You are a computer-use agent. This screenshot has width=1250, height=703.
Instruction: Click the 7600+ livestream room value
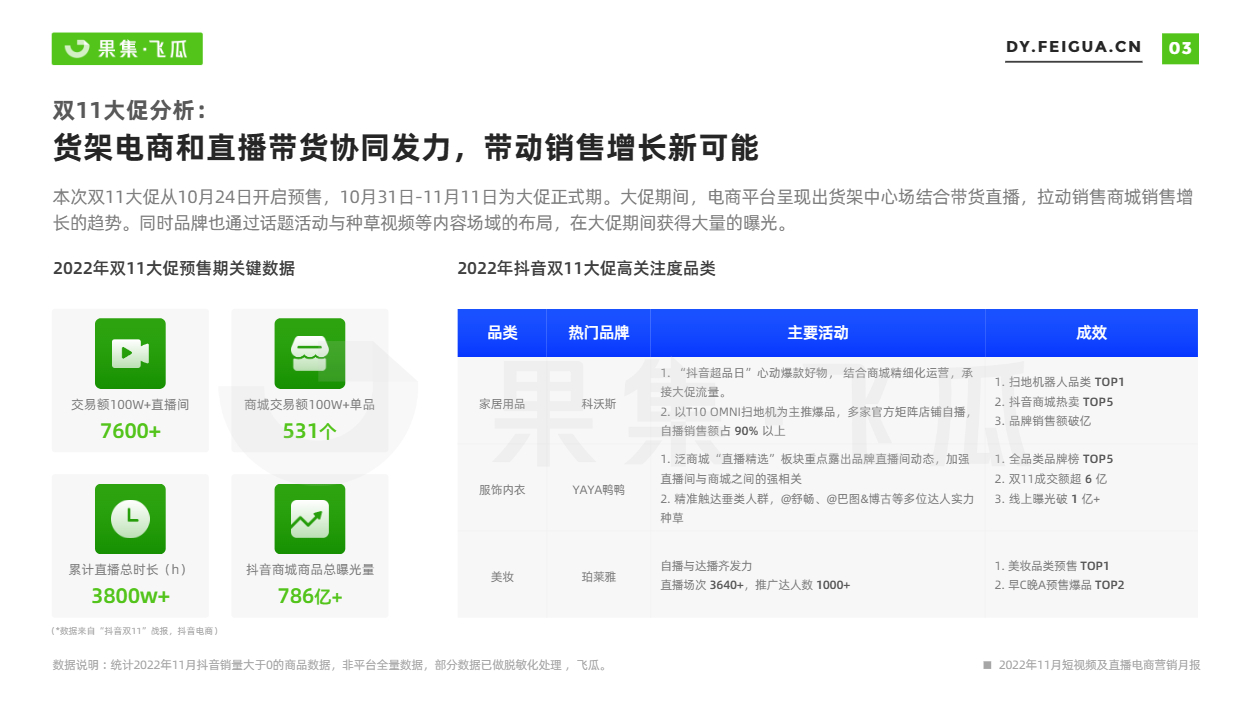click(x=130, y=431)
